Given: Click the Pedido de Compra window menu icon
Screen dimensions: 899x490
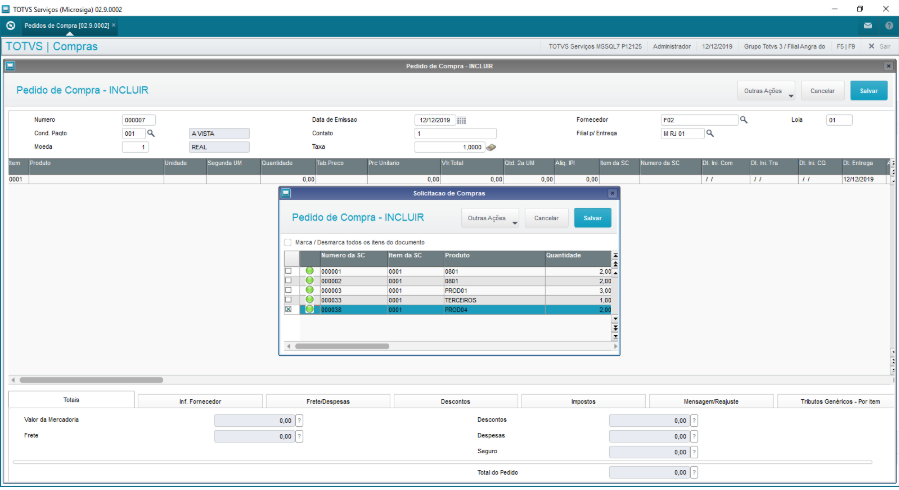Looking at the screenshot, I should [x=10, y=66].
